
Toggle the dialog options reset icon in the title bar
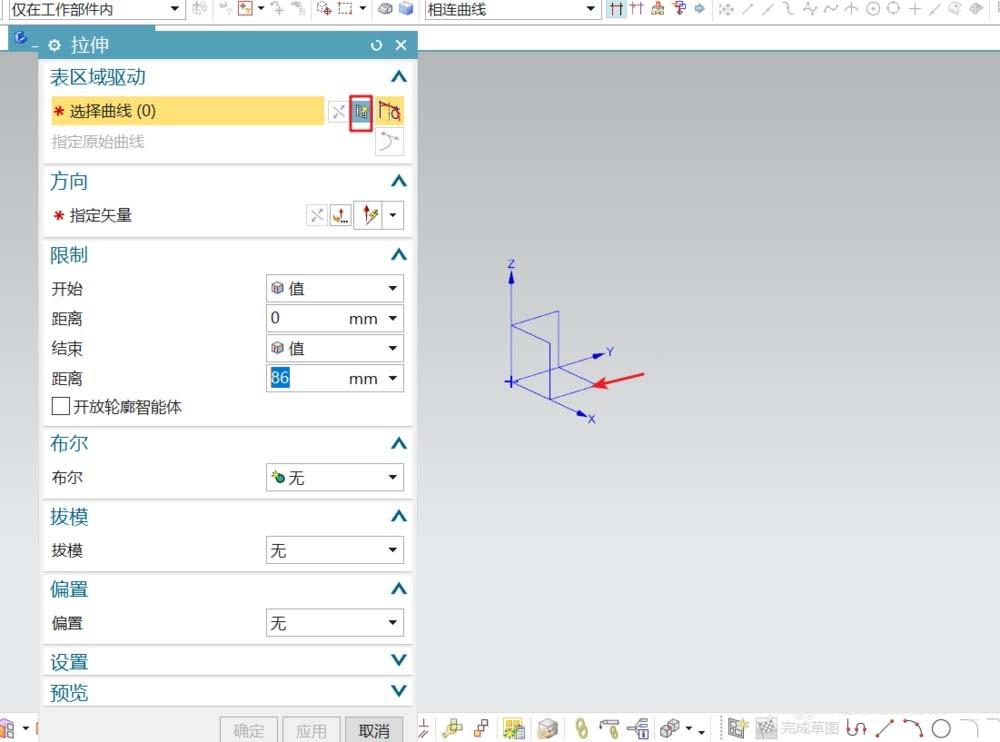pos(375,45)
